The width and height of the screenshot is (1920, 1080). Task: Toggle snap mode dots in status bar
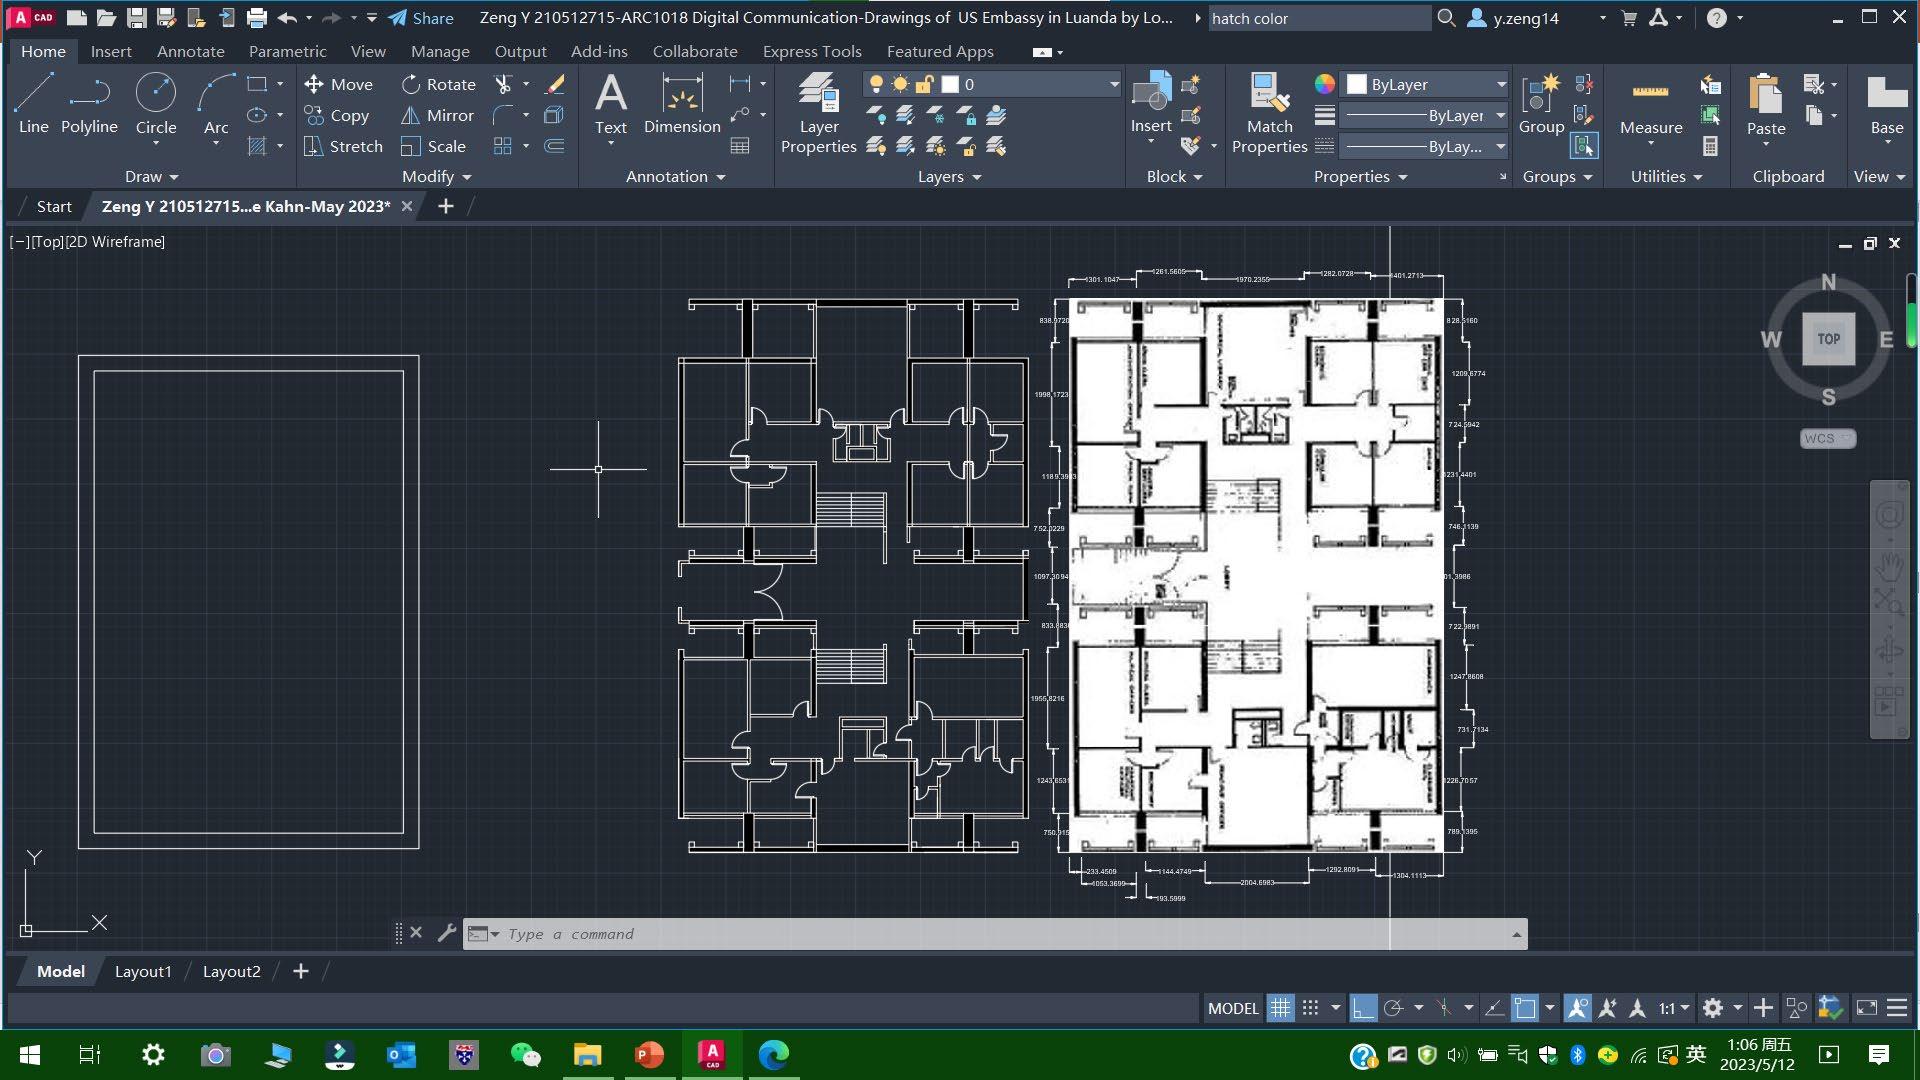pyautogui.click(x=1311, y=1008)
